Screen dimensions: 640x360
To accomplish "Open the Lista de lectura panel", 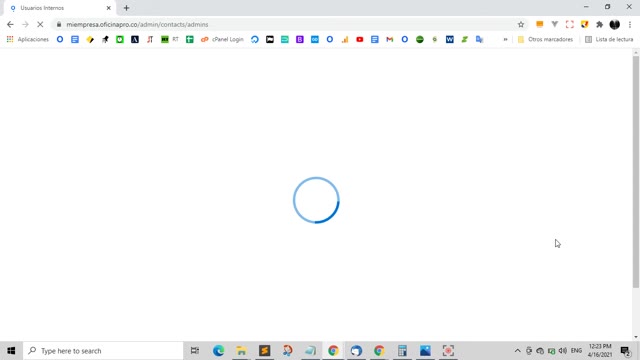I will pos(609,39).
